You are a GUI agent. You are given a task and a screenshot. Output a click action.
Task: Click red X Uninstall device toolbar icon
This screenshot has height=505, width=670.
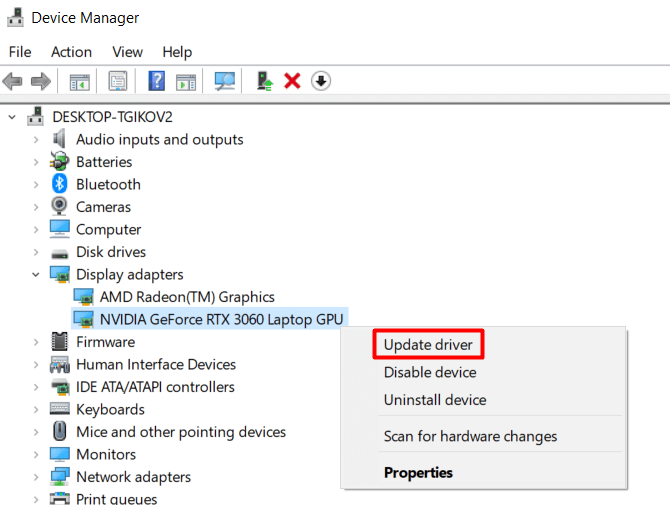(x=292, y=81)
